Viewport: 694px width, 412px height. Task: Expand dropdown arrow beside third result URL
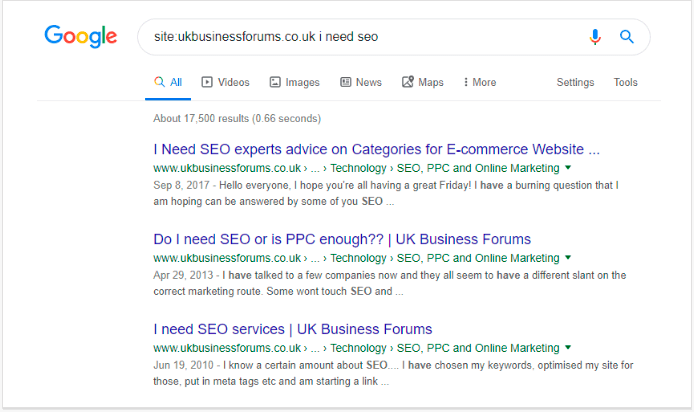tap(568, 347)
